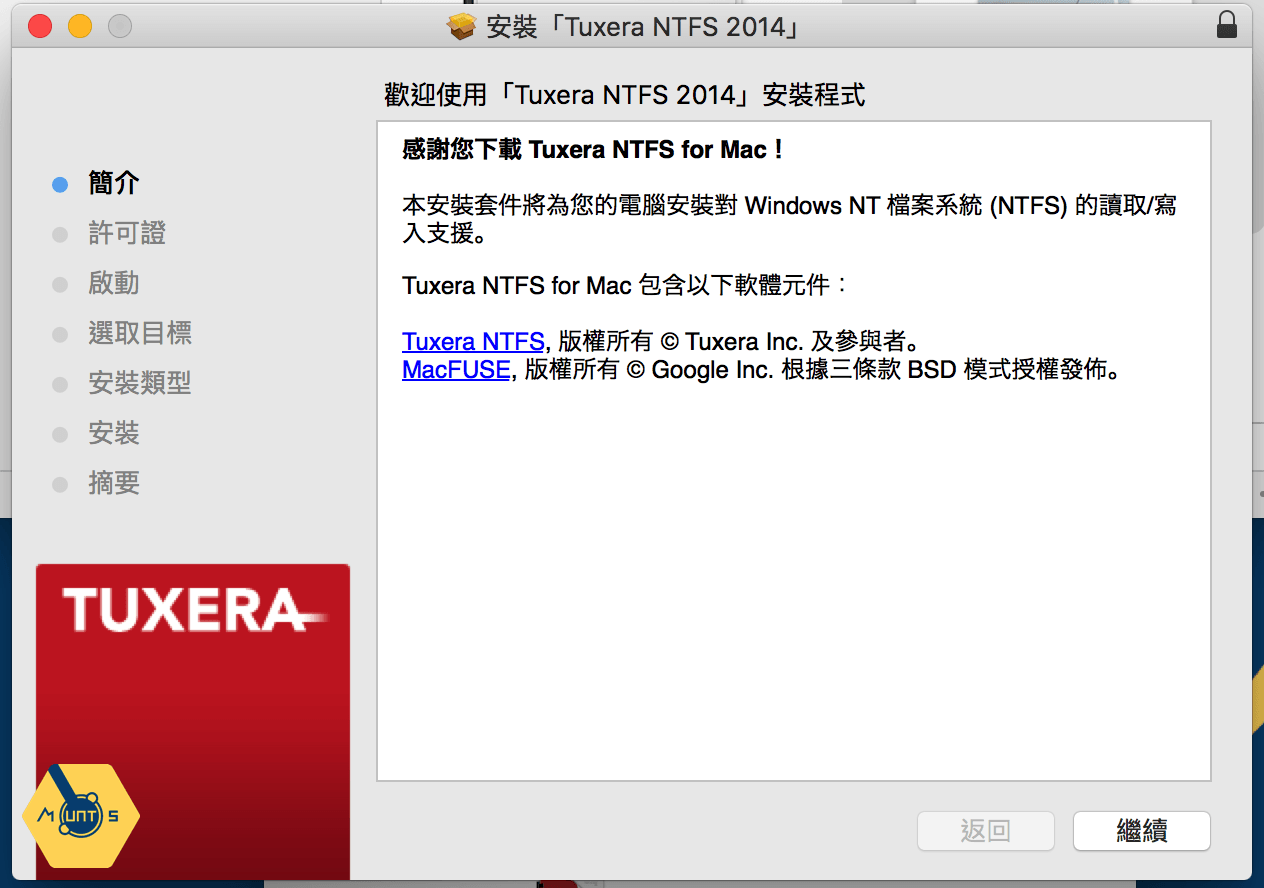Select the 安裝類型 step in the sidebar
The width and height of the screenshot is (1264, 888).
click(x=140, y=383)
